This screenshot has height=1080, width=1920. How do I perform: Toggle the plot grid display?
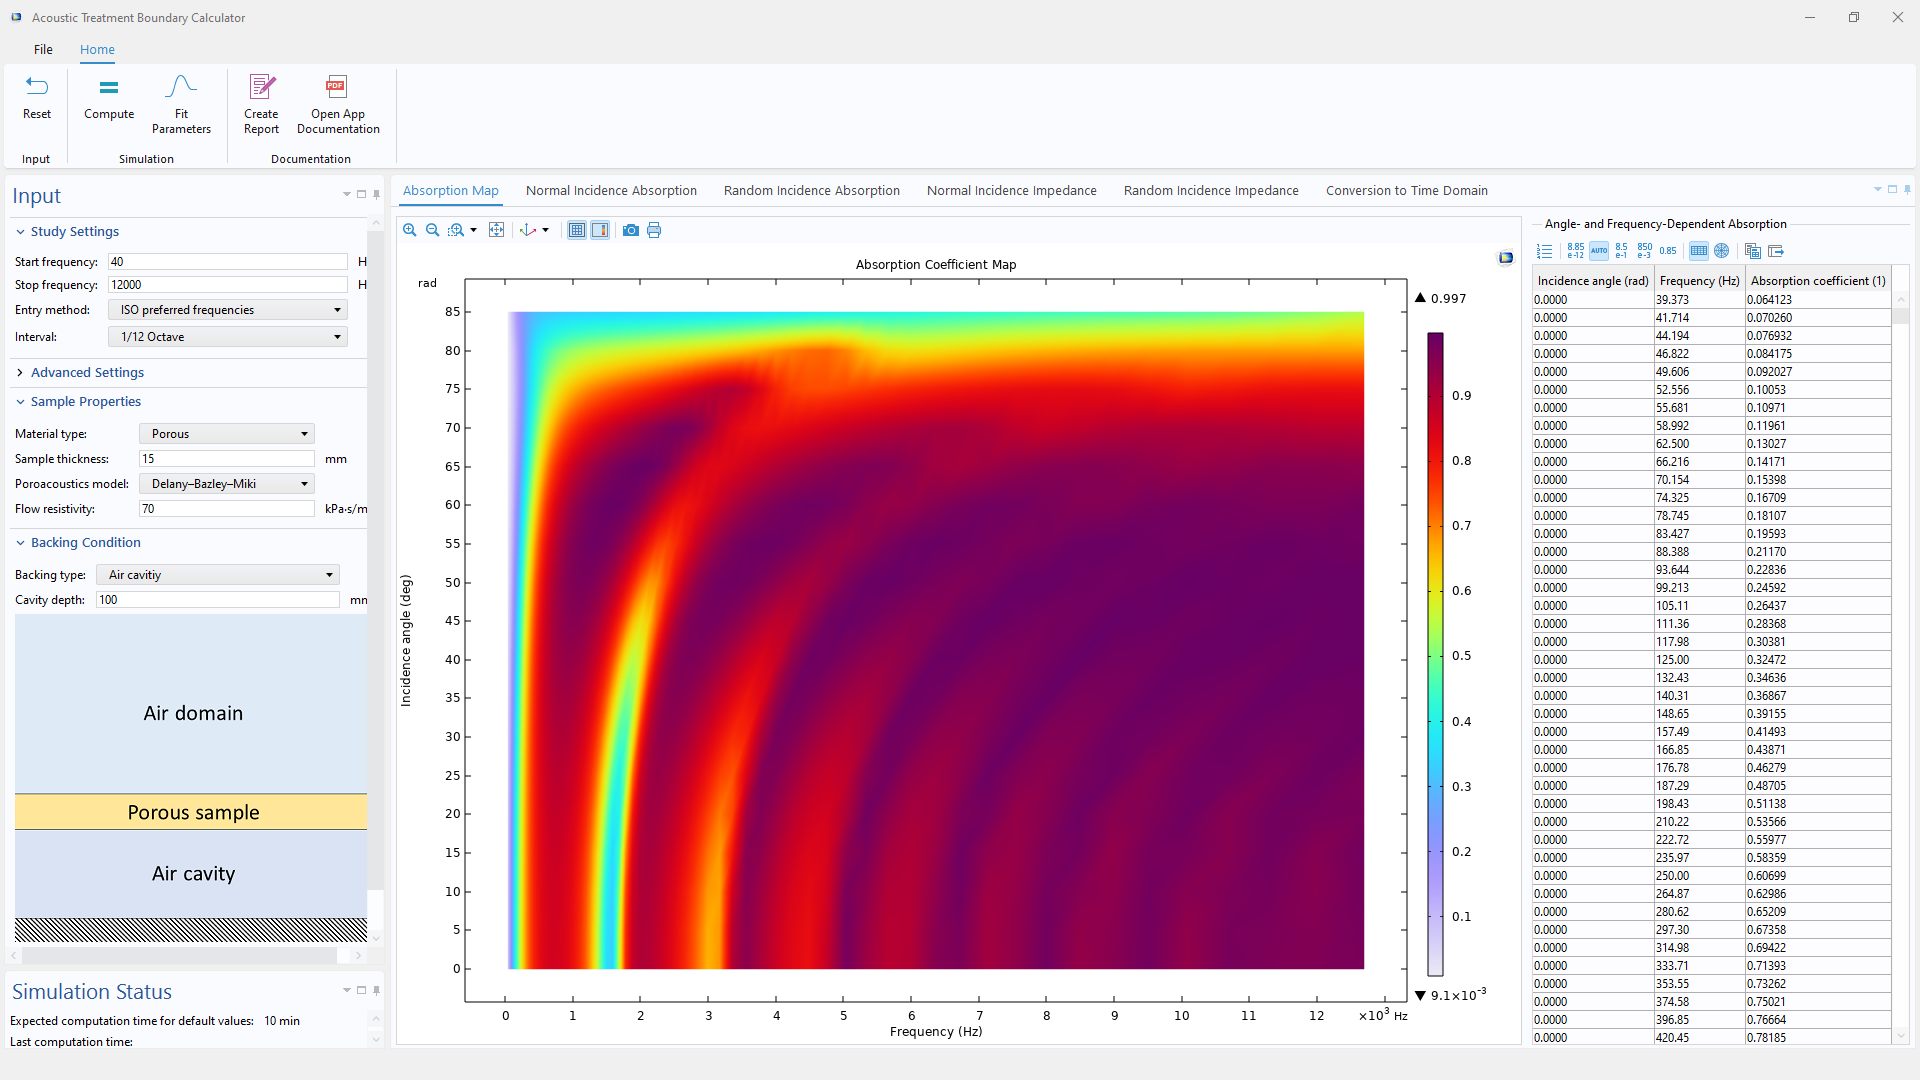pos(577,230)
